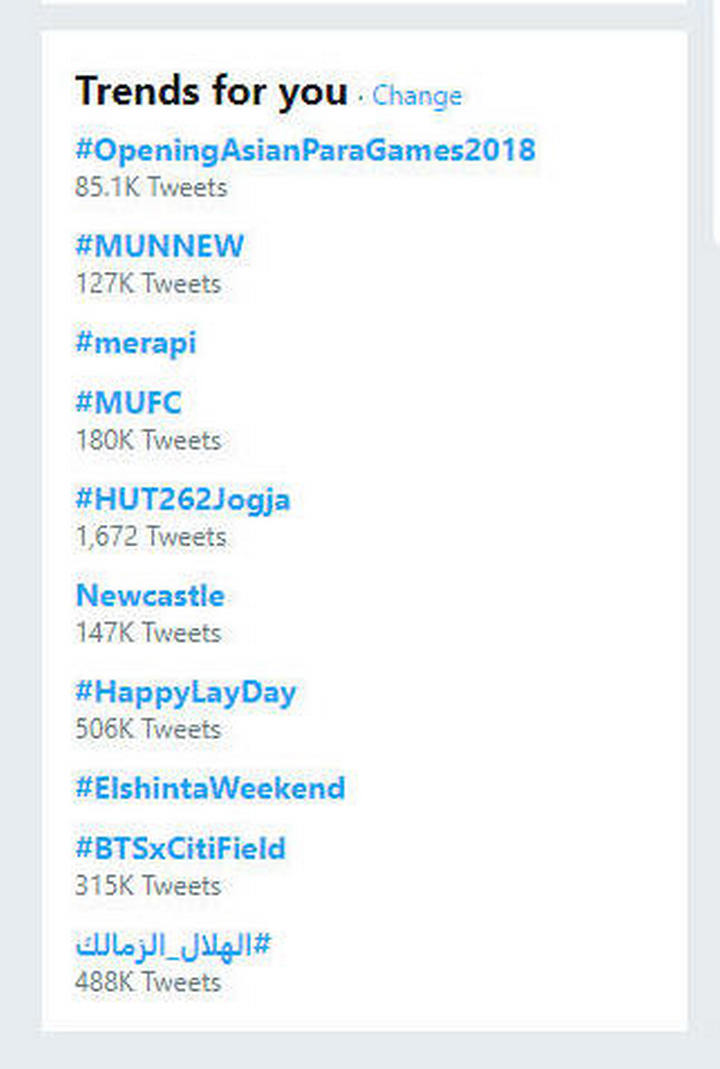Click the 127K Tweets count under #MUNNEW
This screenshot has width=720, height=1069.
click(x=148, y=284)
